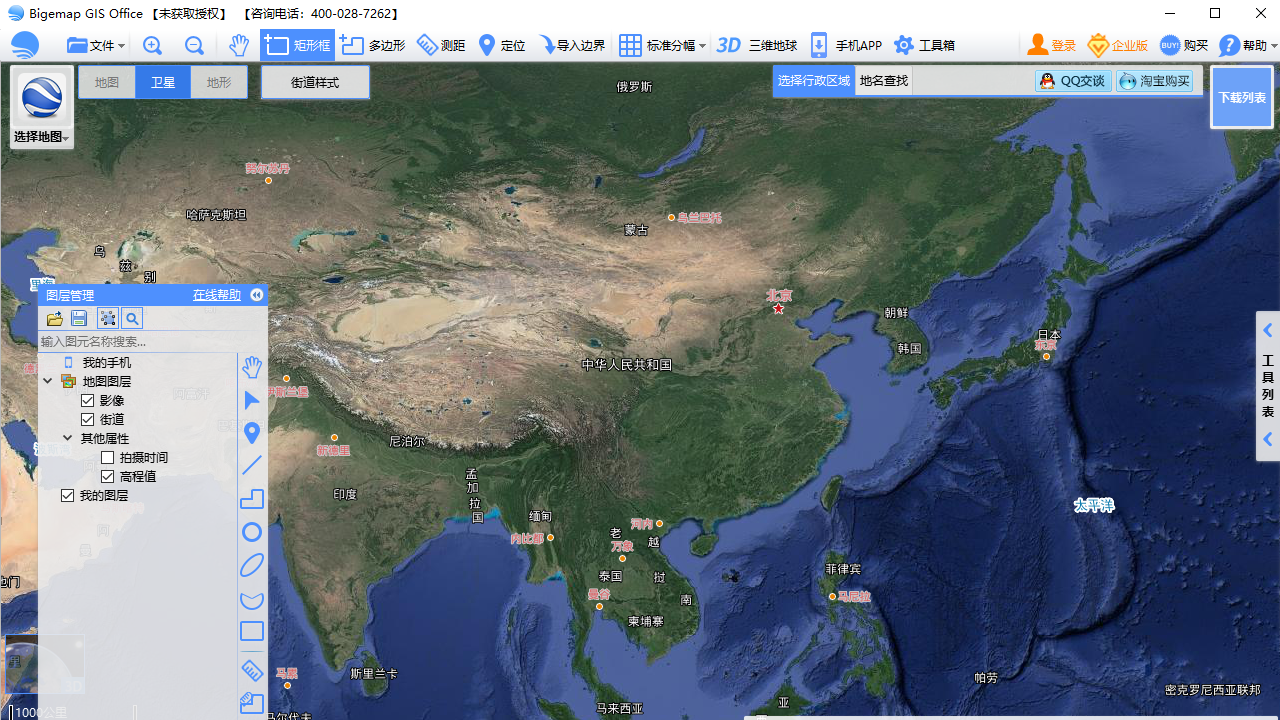1280x720 pixels.
Task: Activate the 测距 distance measuring tool
Action: click(441, 46)
